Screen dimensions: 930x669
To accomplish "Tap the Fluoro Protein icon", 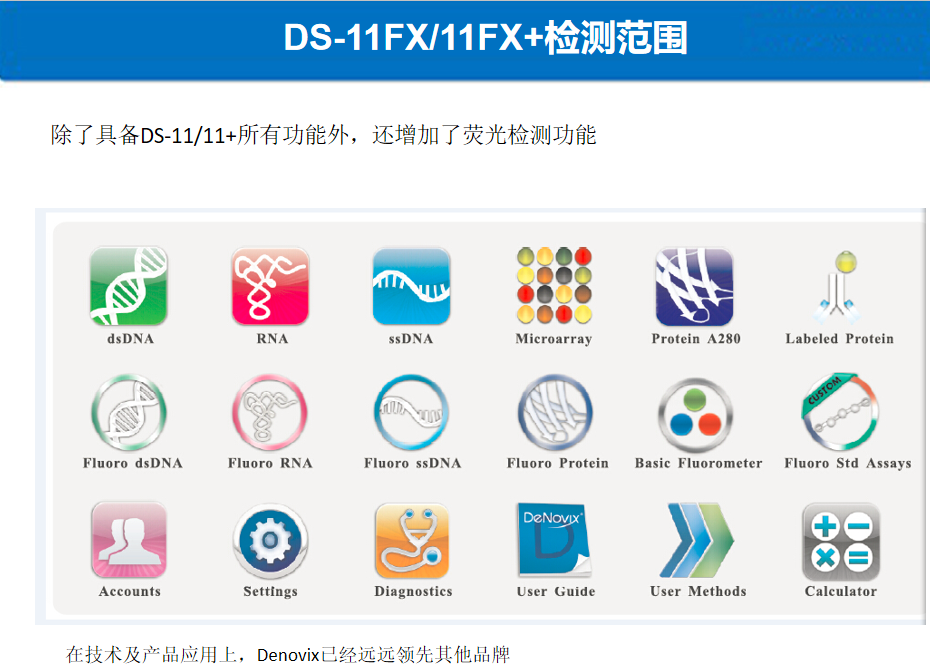I will coord(555,412).
